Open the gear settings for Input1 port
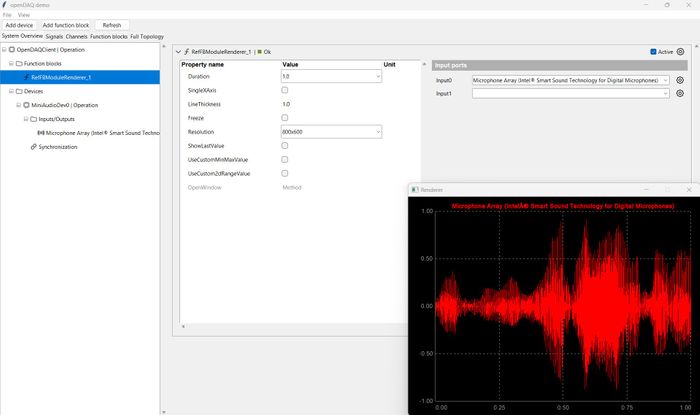 [680, 94]
